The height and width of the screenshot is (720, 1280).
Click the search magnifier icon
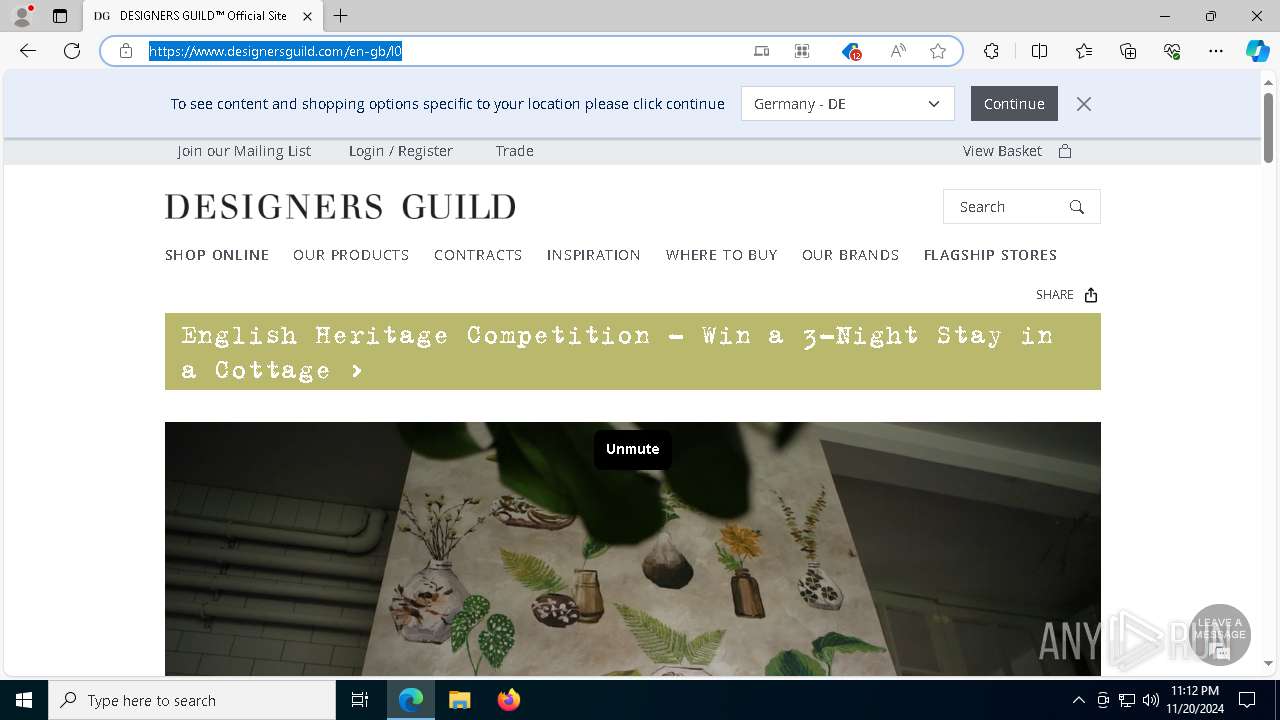coord(1077,207)
